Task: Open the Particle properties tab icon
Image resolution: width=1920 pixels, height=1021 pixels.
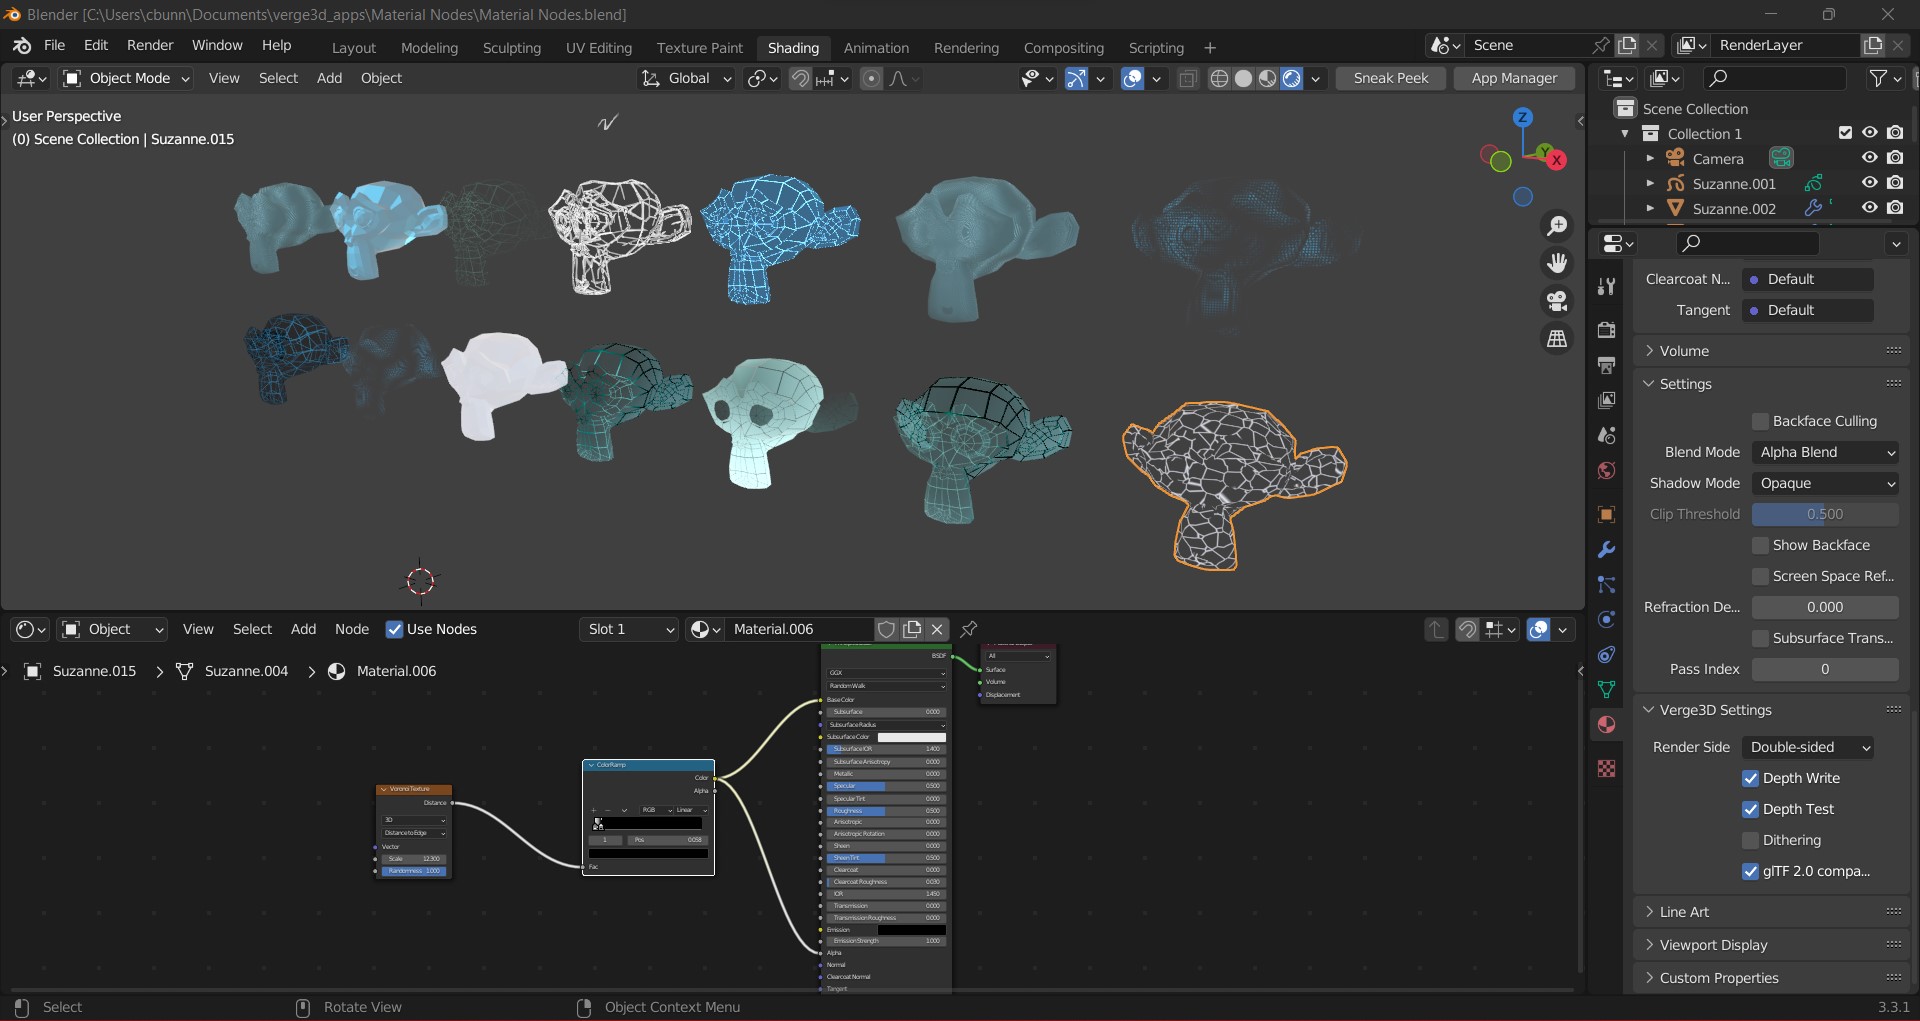Action: pos(1607,584)
